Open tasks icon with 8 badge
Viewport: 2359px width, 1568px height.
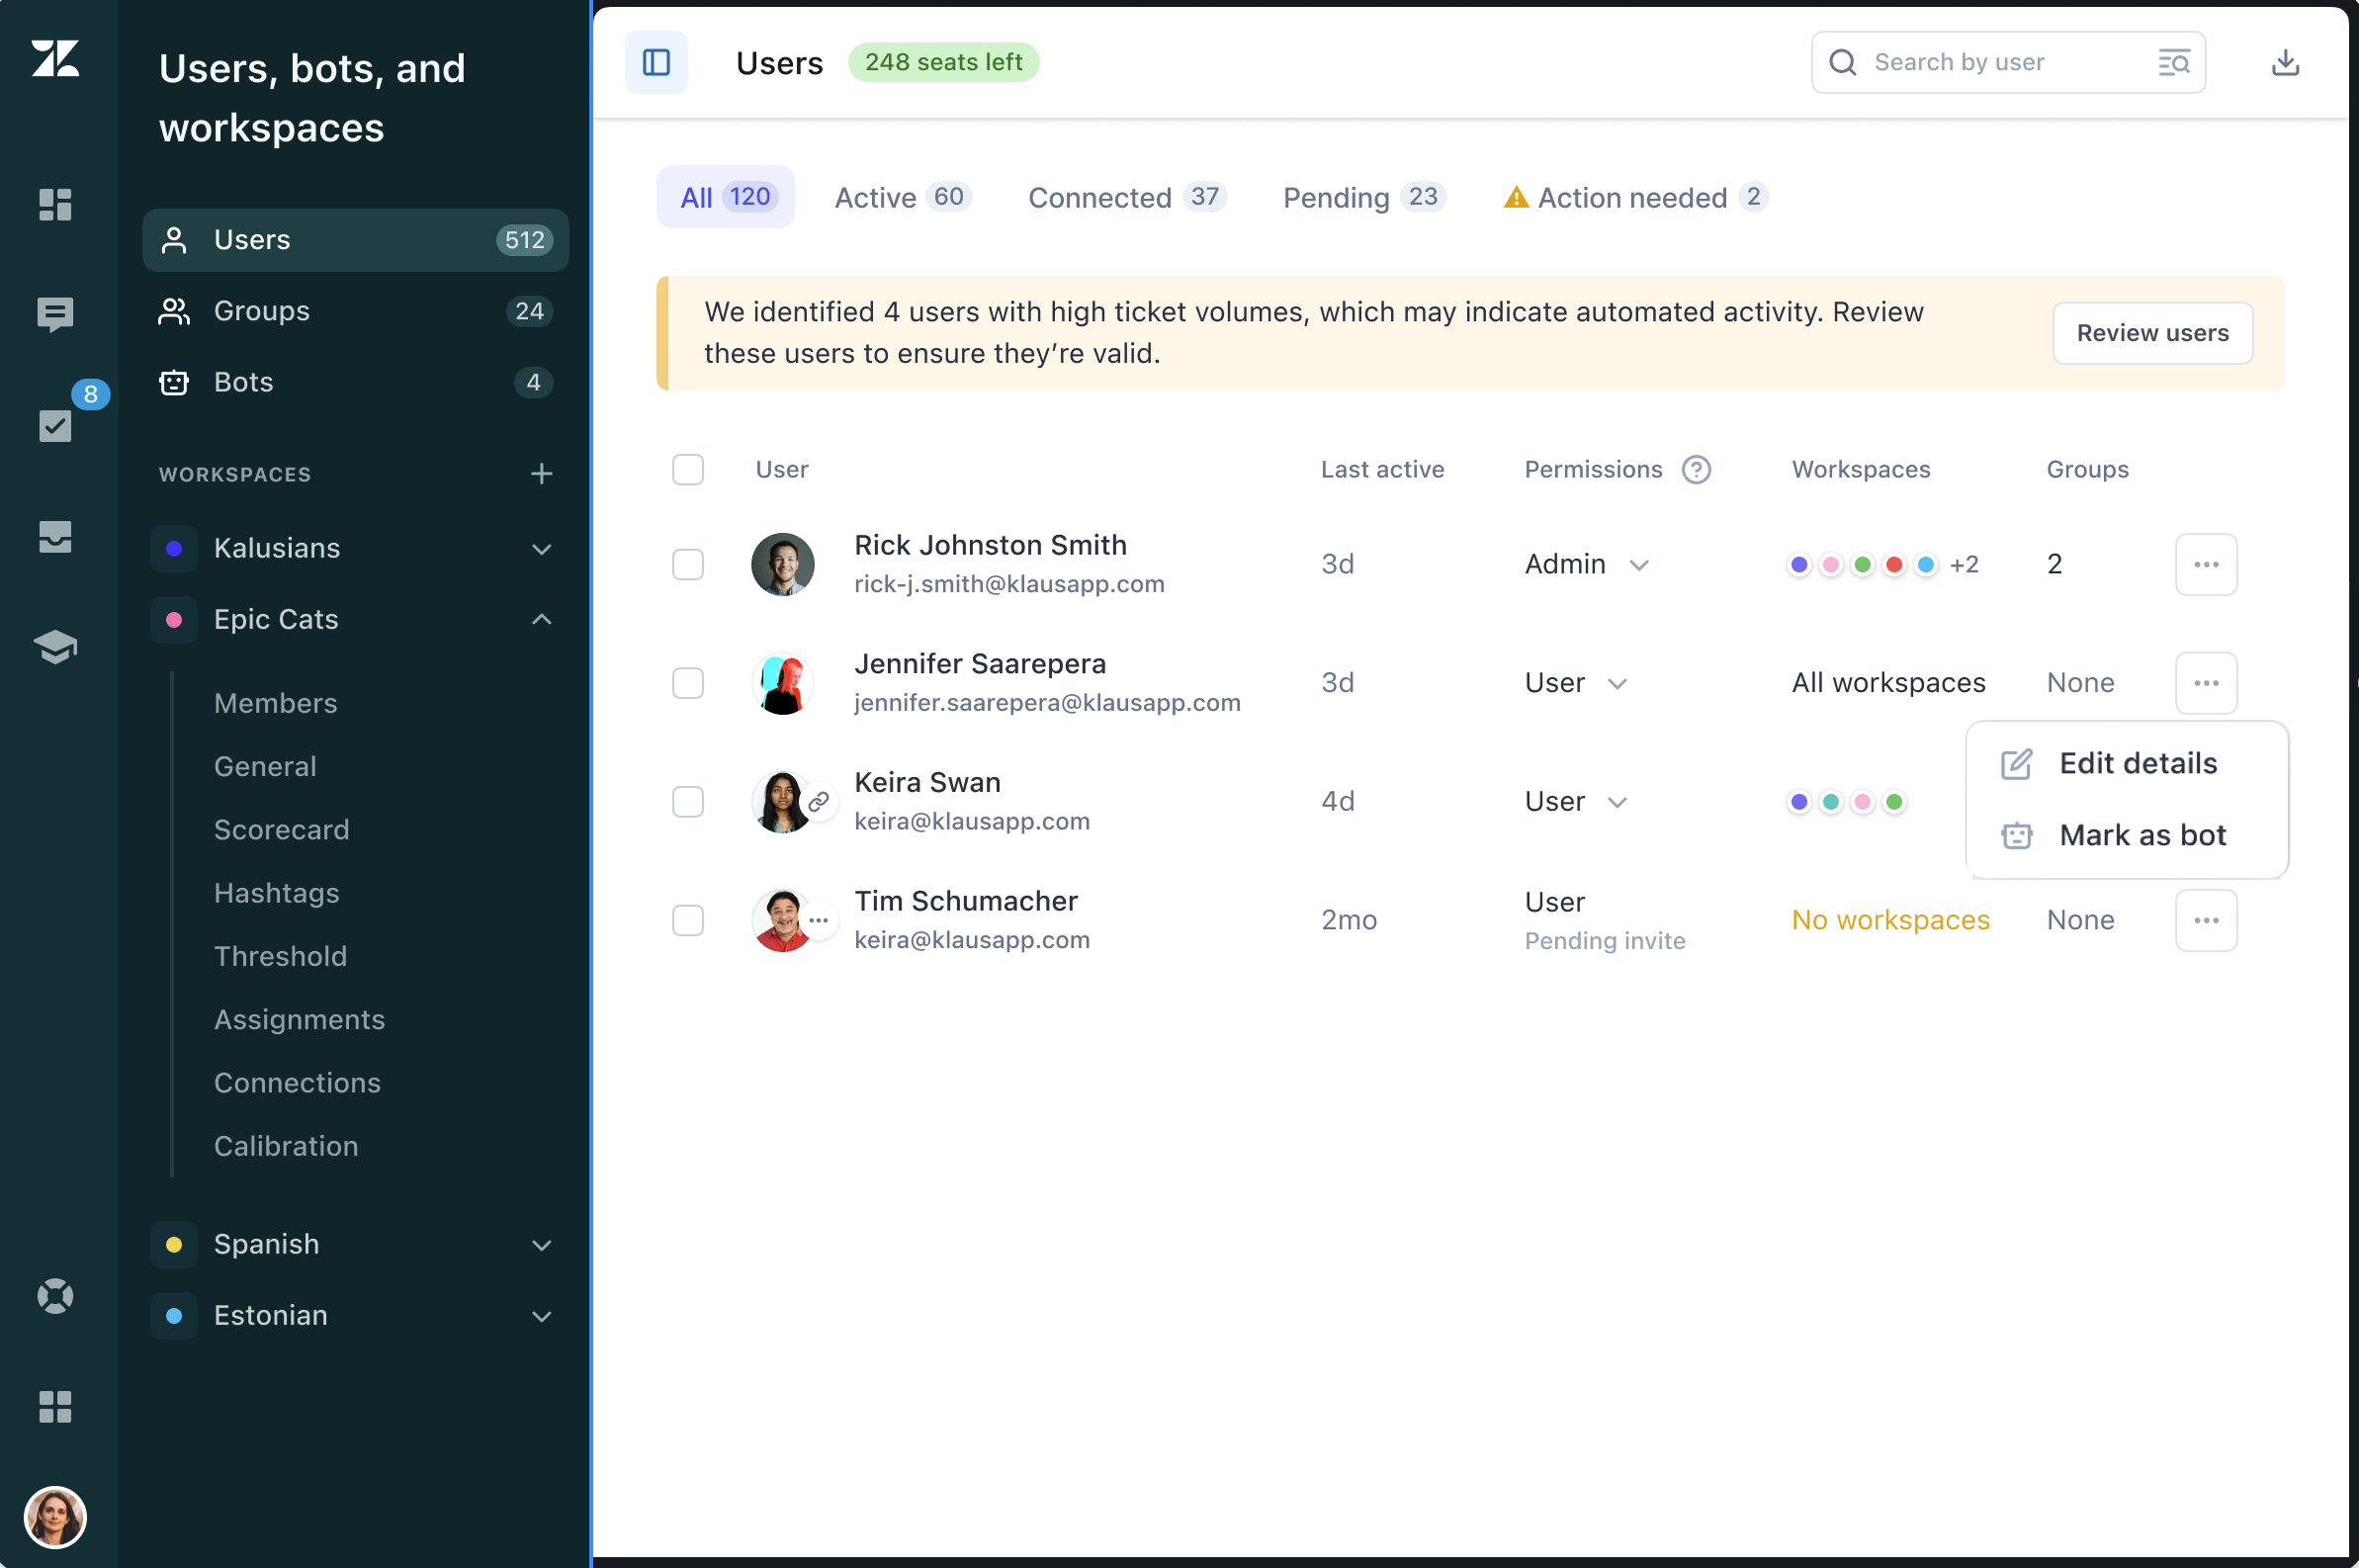click(55, 425)
